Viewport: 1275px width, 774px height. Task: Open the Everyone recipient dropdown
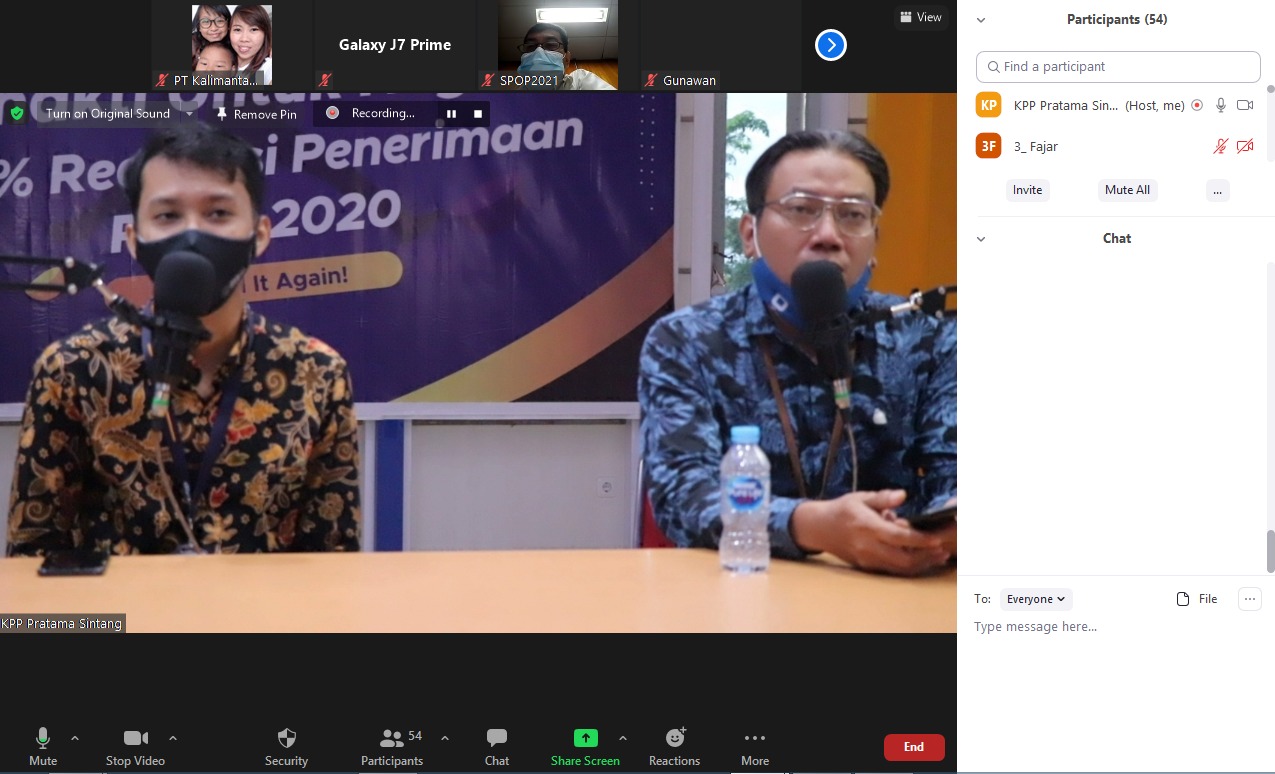(1036, 599)
